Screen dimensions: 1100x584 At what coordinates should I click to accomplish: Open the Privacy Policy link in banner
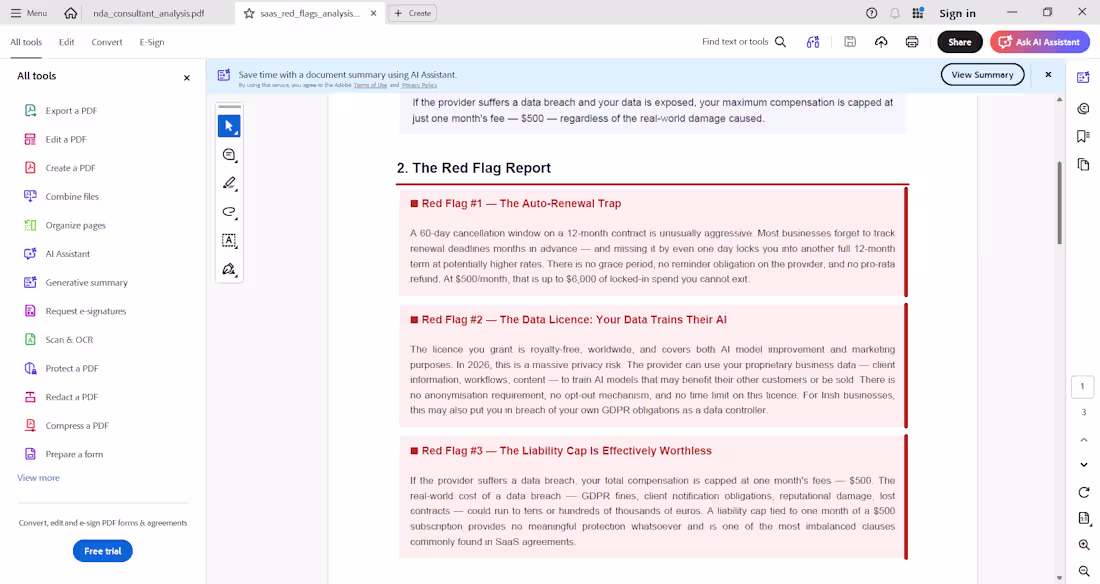(x=420, y=85)
